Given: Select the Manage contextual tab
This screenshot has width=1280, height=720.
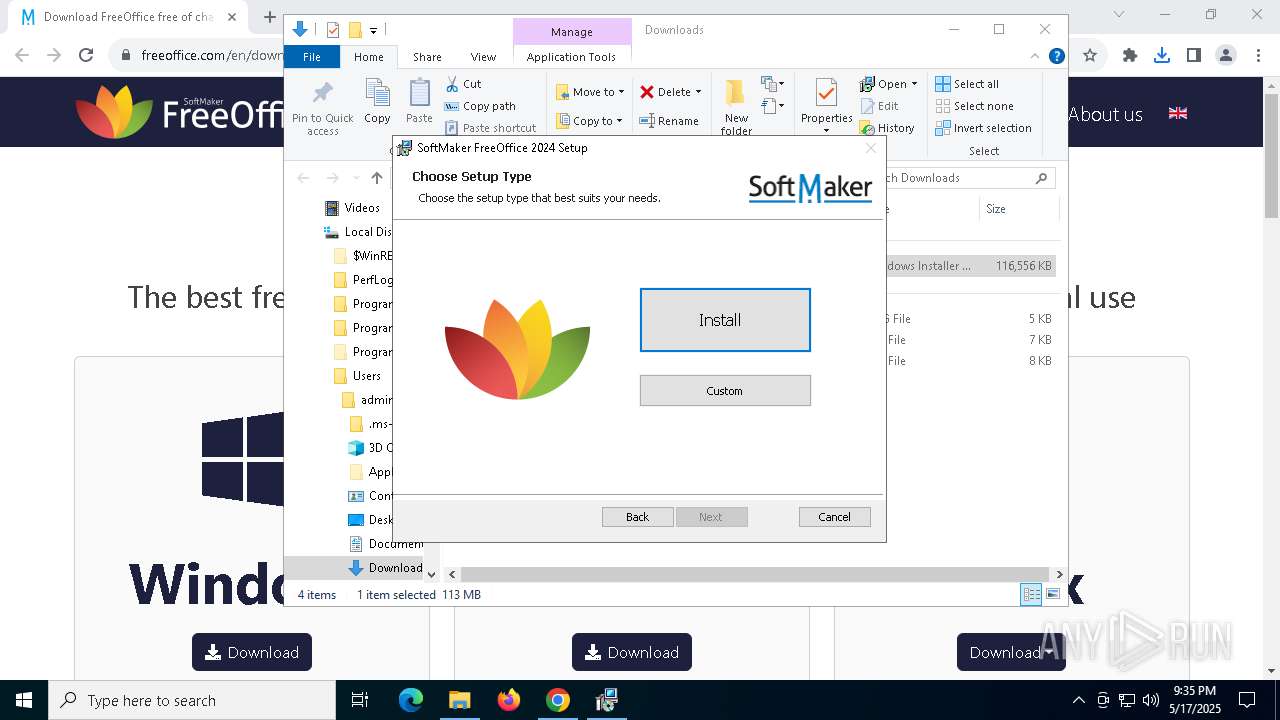Looking at the screenshot, I should (x=571, y=32).
